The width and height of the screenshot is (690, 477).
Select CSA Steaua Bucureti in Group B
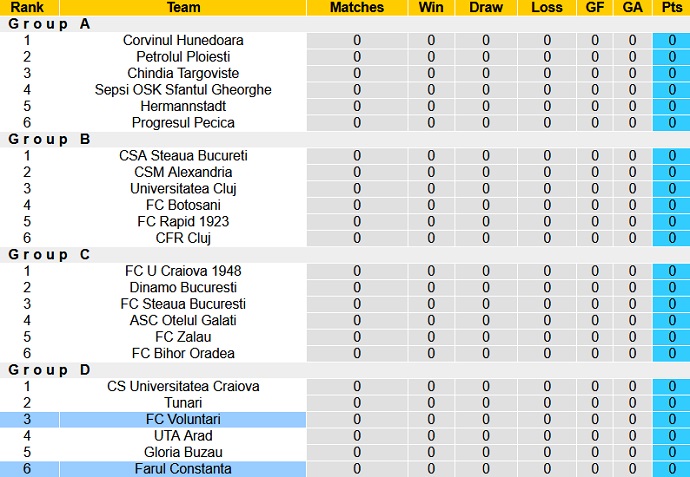183,155
